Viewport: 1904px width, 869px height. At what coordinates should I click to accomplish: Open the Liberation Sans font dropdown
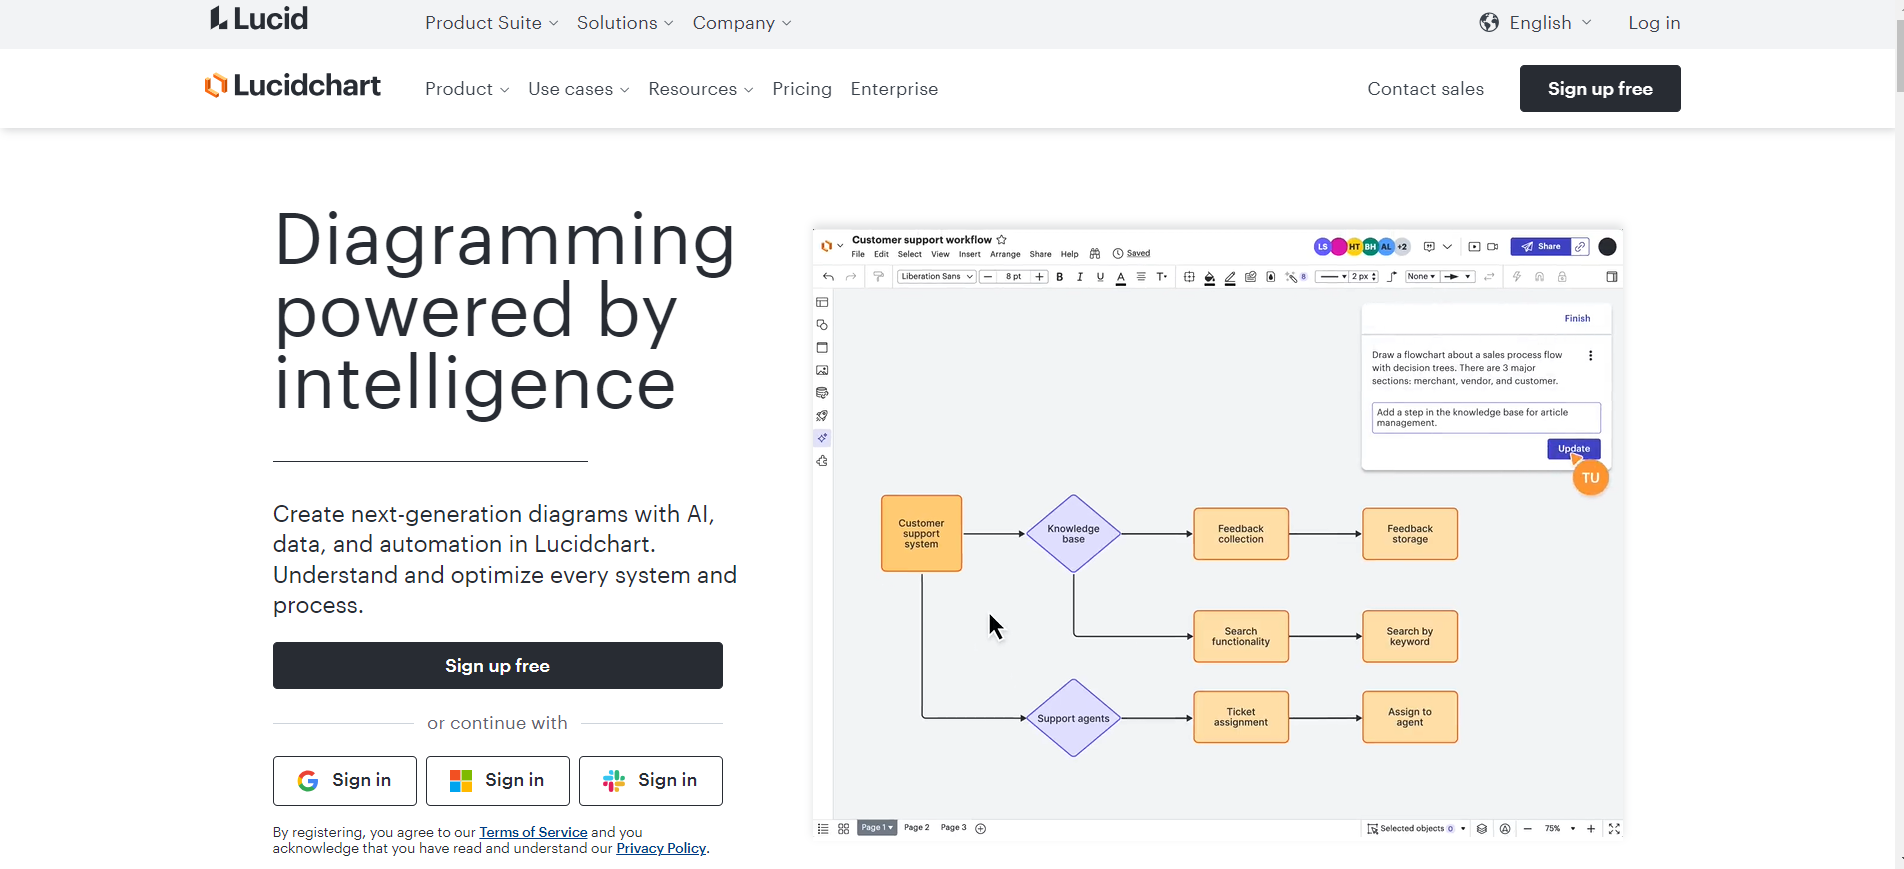click(x=937, y=277)
